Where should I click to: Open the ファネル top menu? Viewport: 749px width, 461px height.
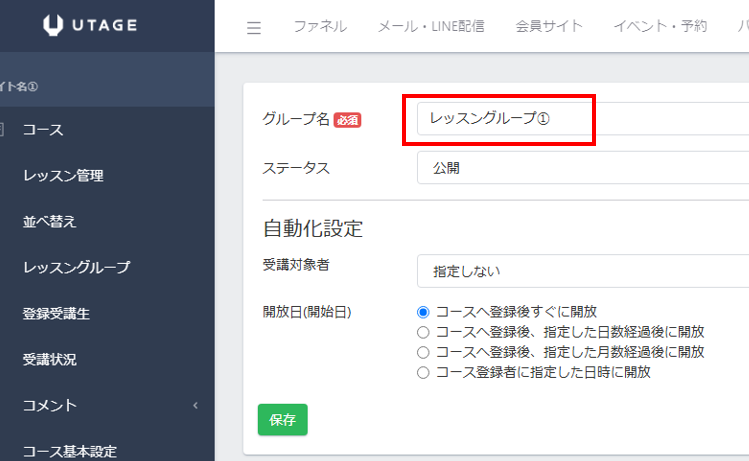[x=320, y=27]
